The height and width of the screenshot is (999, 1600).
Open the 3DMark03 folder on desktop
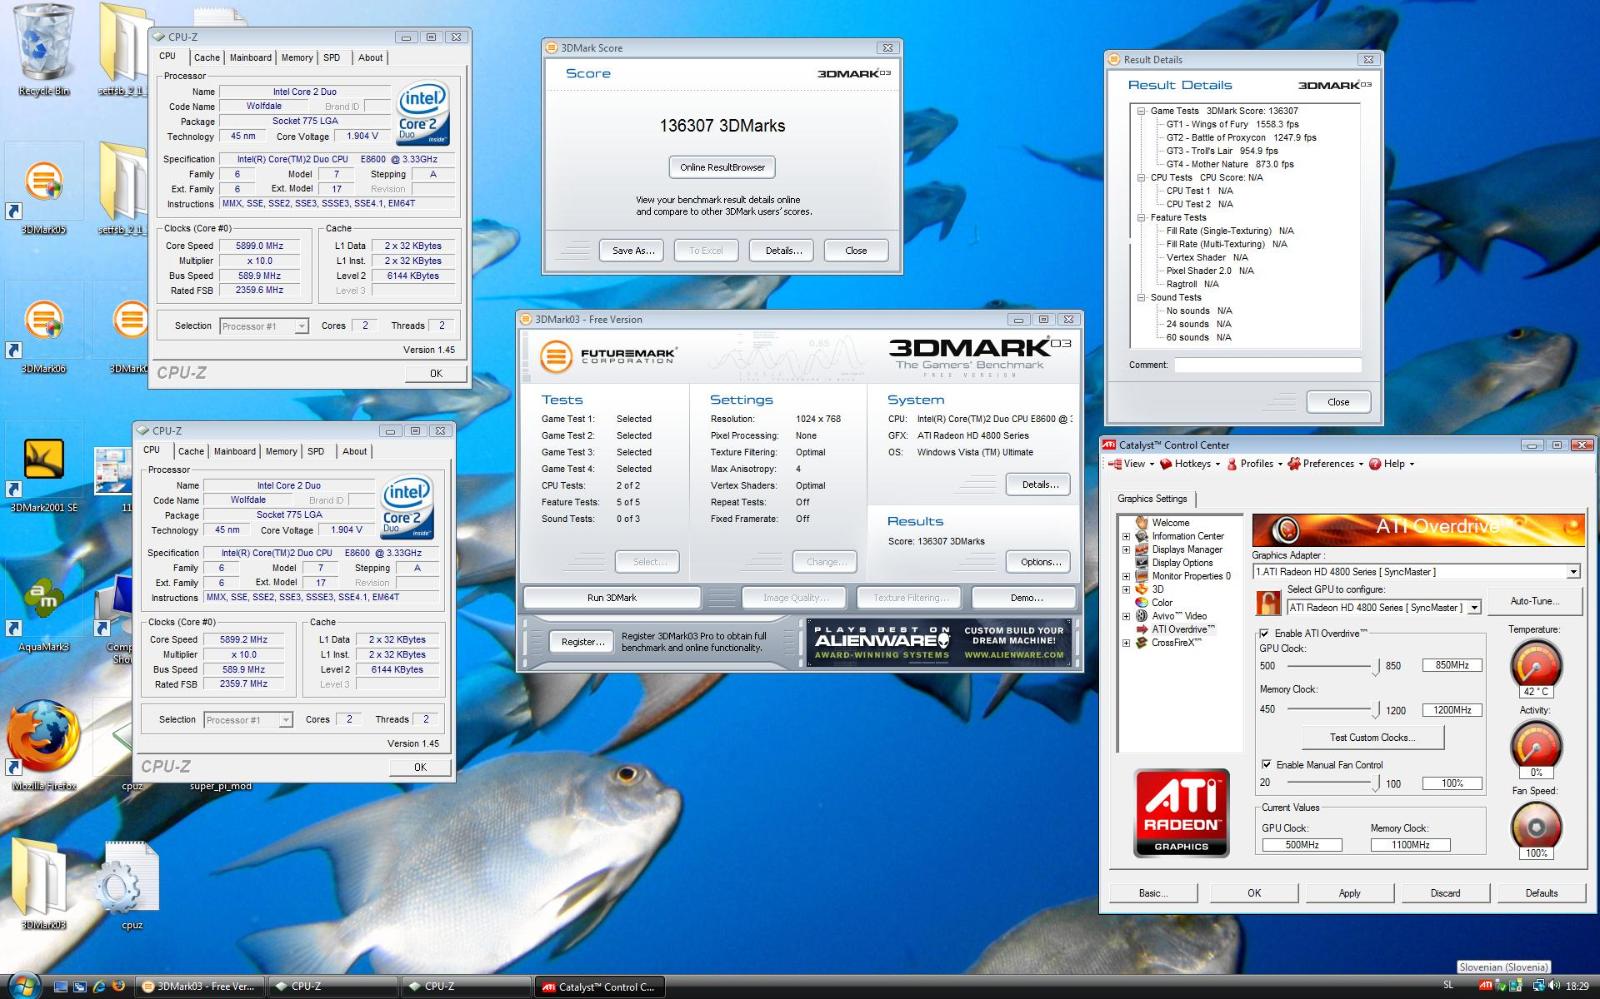(43, 883)
